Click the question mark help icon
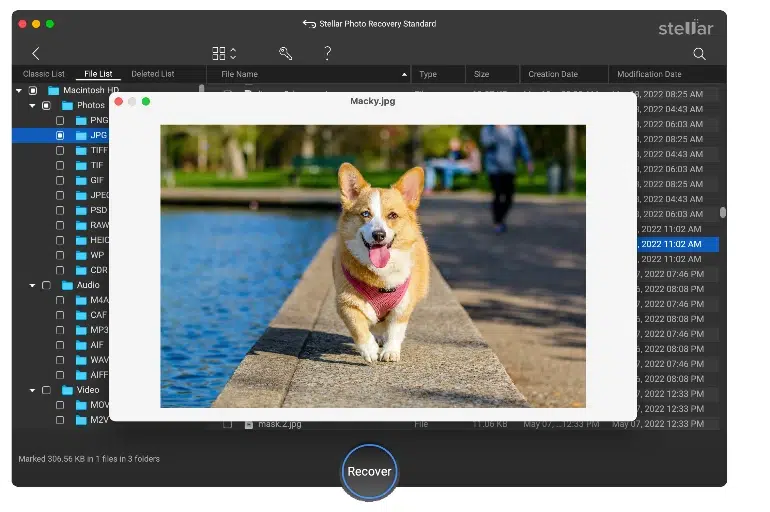The height and width of the screenshot is (512, 770). click(328, 54)
